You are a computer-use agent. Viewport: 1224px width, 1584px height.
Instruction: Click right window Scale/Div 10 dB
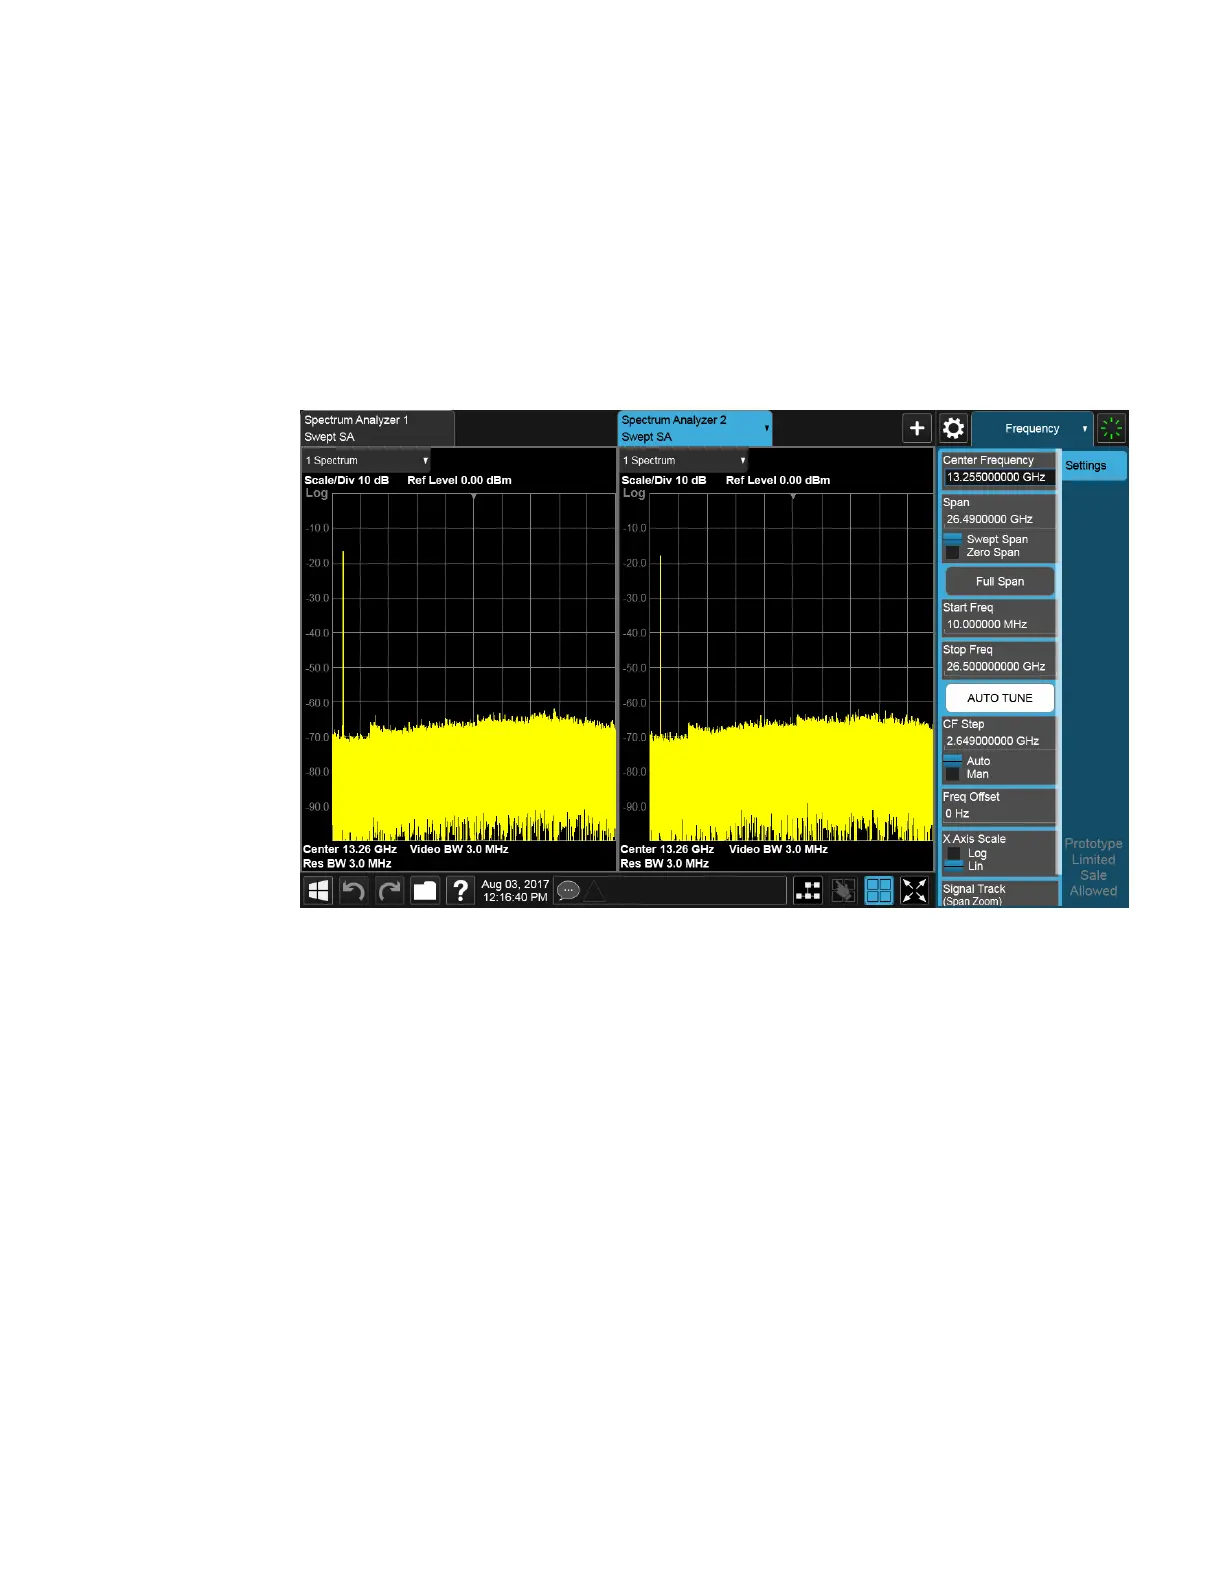[664, 480]
